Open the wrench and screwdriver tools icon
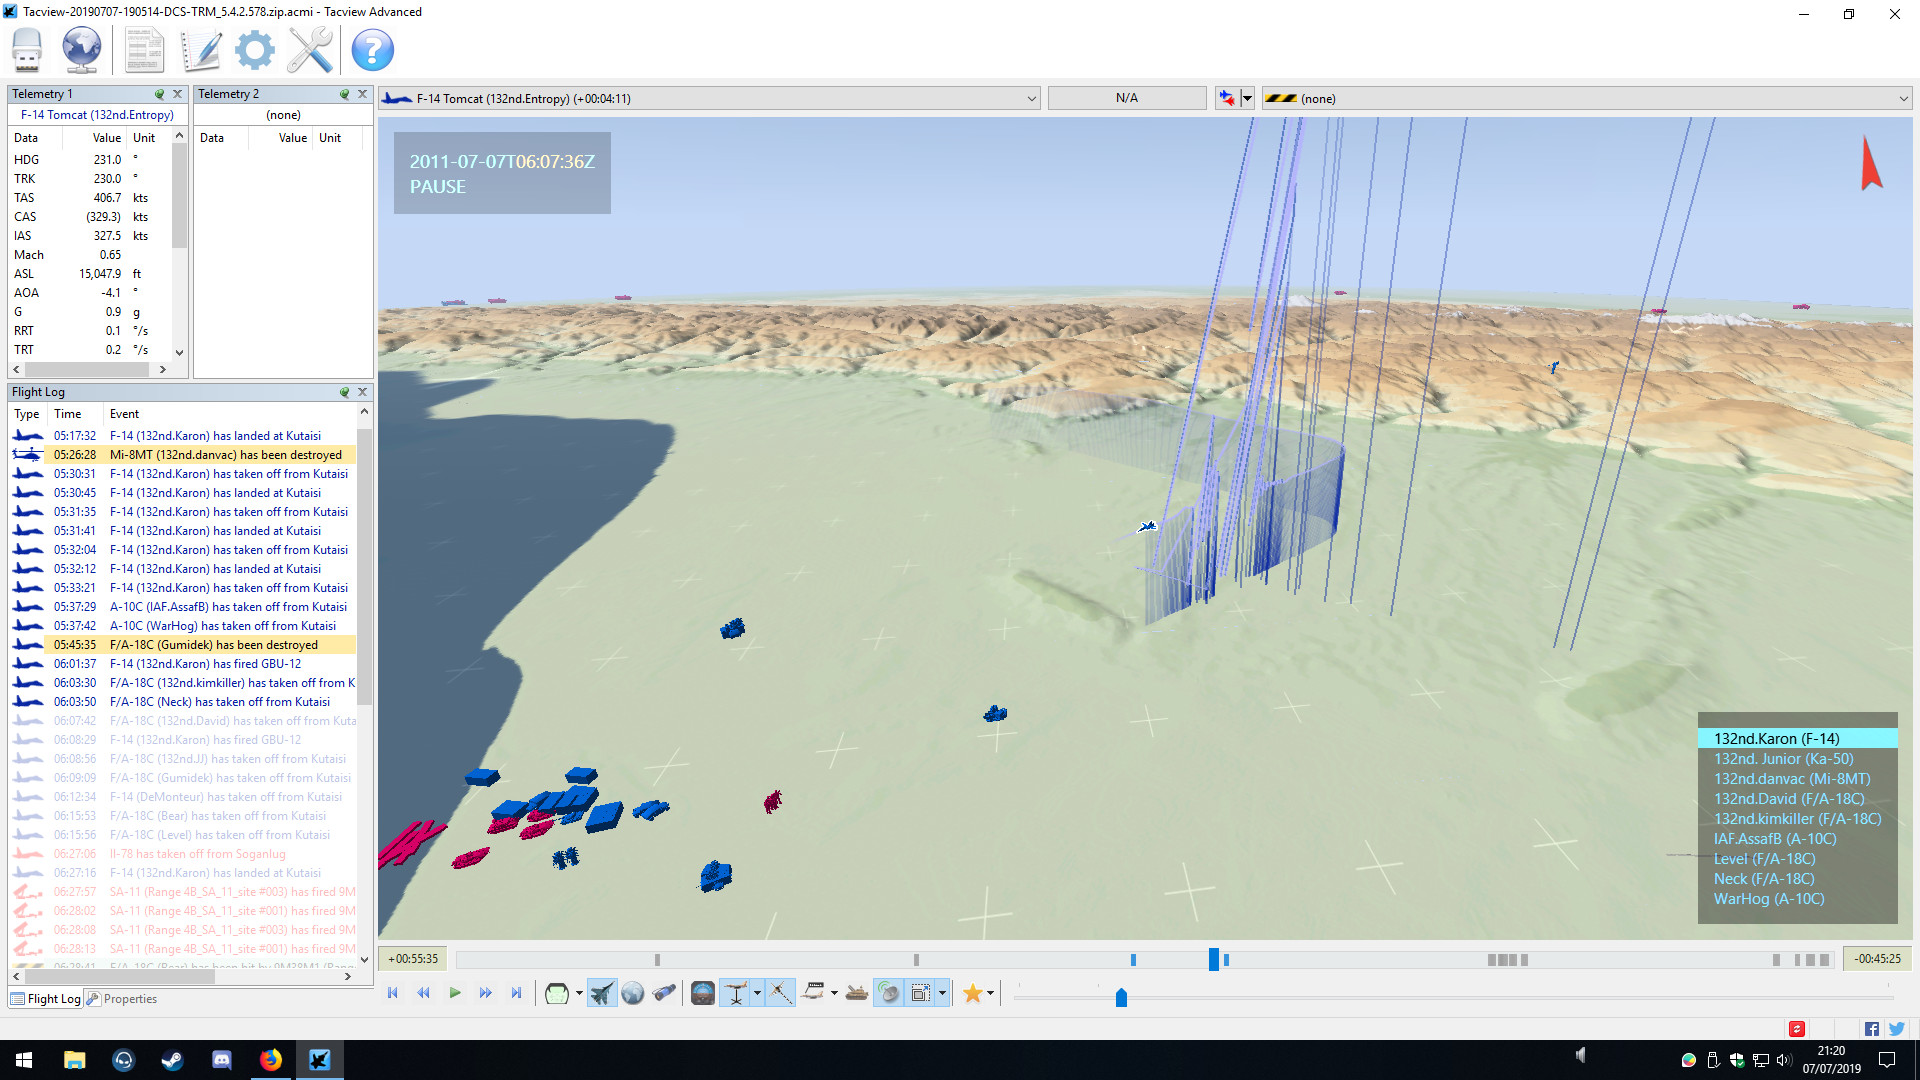The image size is (1920, 1080). (x=310, y=49)
